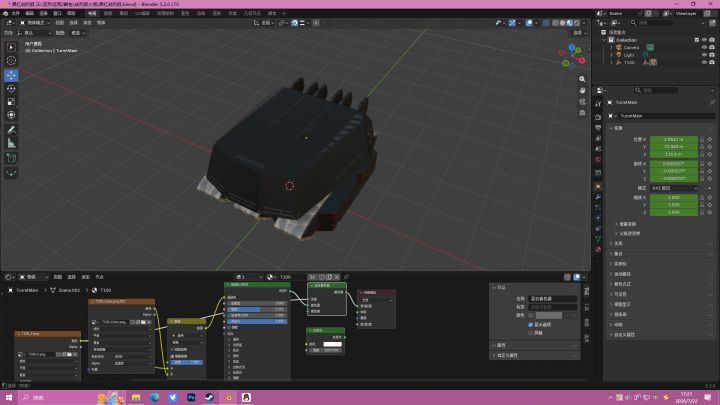Select the Move tool in viewport toolbar
Viewport: 720px width, 405px height.
pos(11,75)
